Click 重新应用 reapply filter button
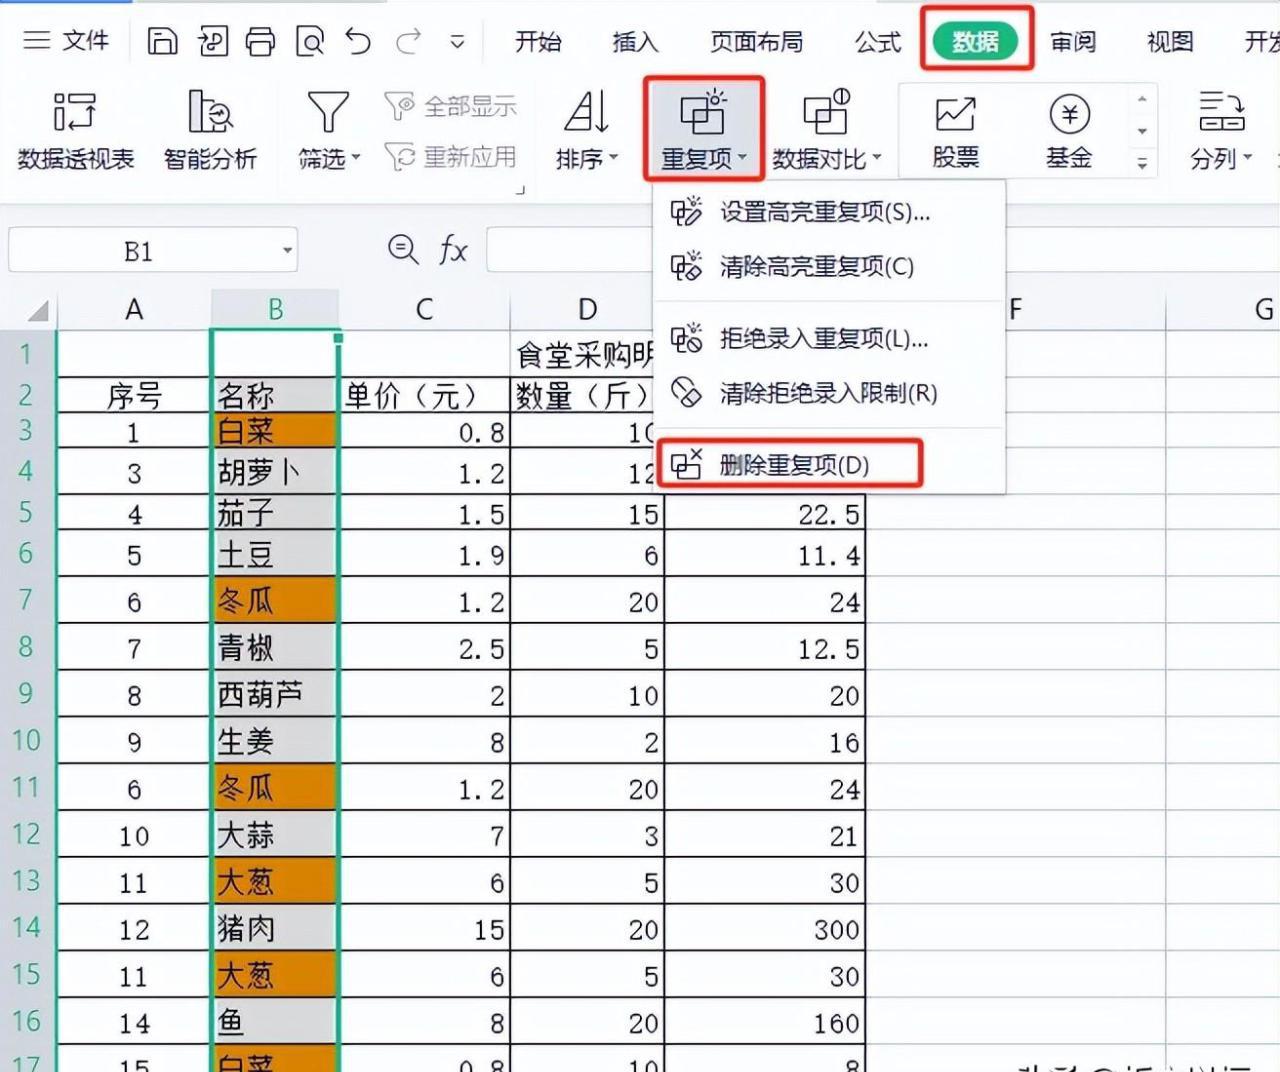This screenshot has height=1072, width=1280. [x=451, y=157]
